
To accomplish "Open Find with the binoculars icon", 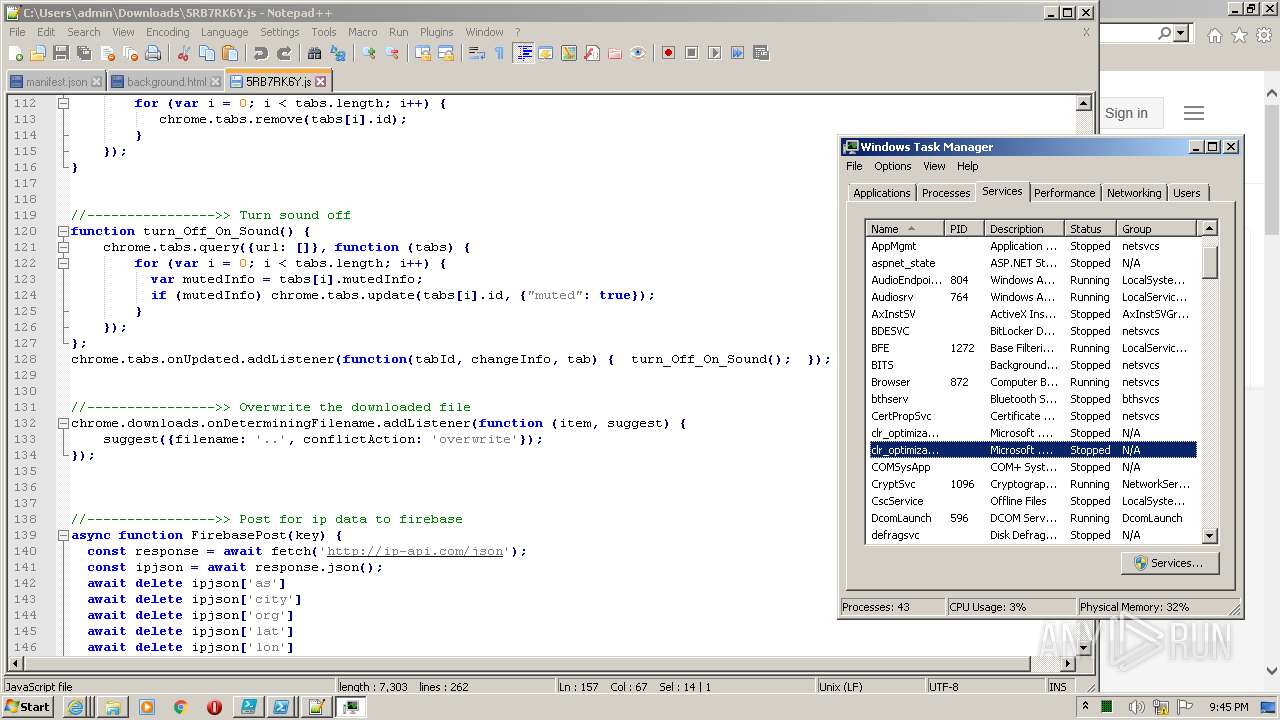I will pos(315,53).
